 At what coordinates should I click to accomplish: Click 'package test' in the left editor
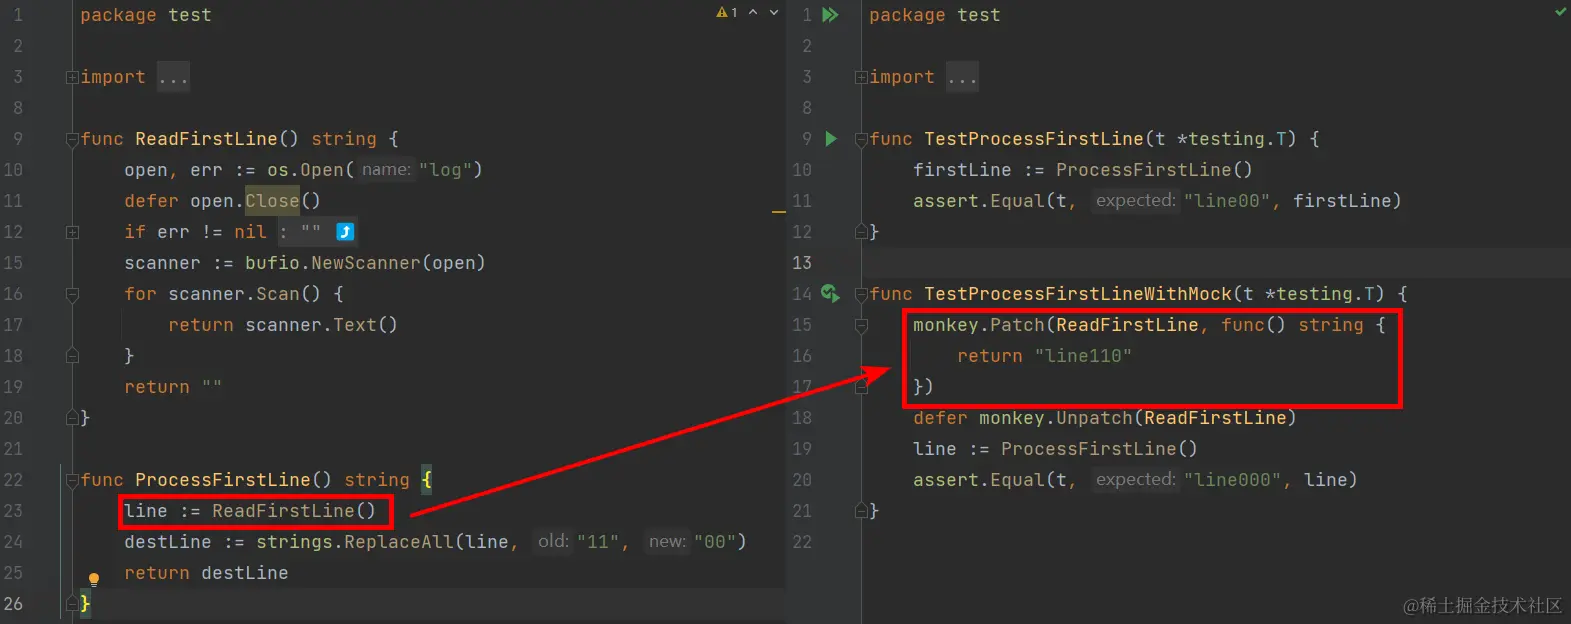pyautogui.click(x=146, y=15)
